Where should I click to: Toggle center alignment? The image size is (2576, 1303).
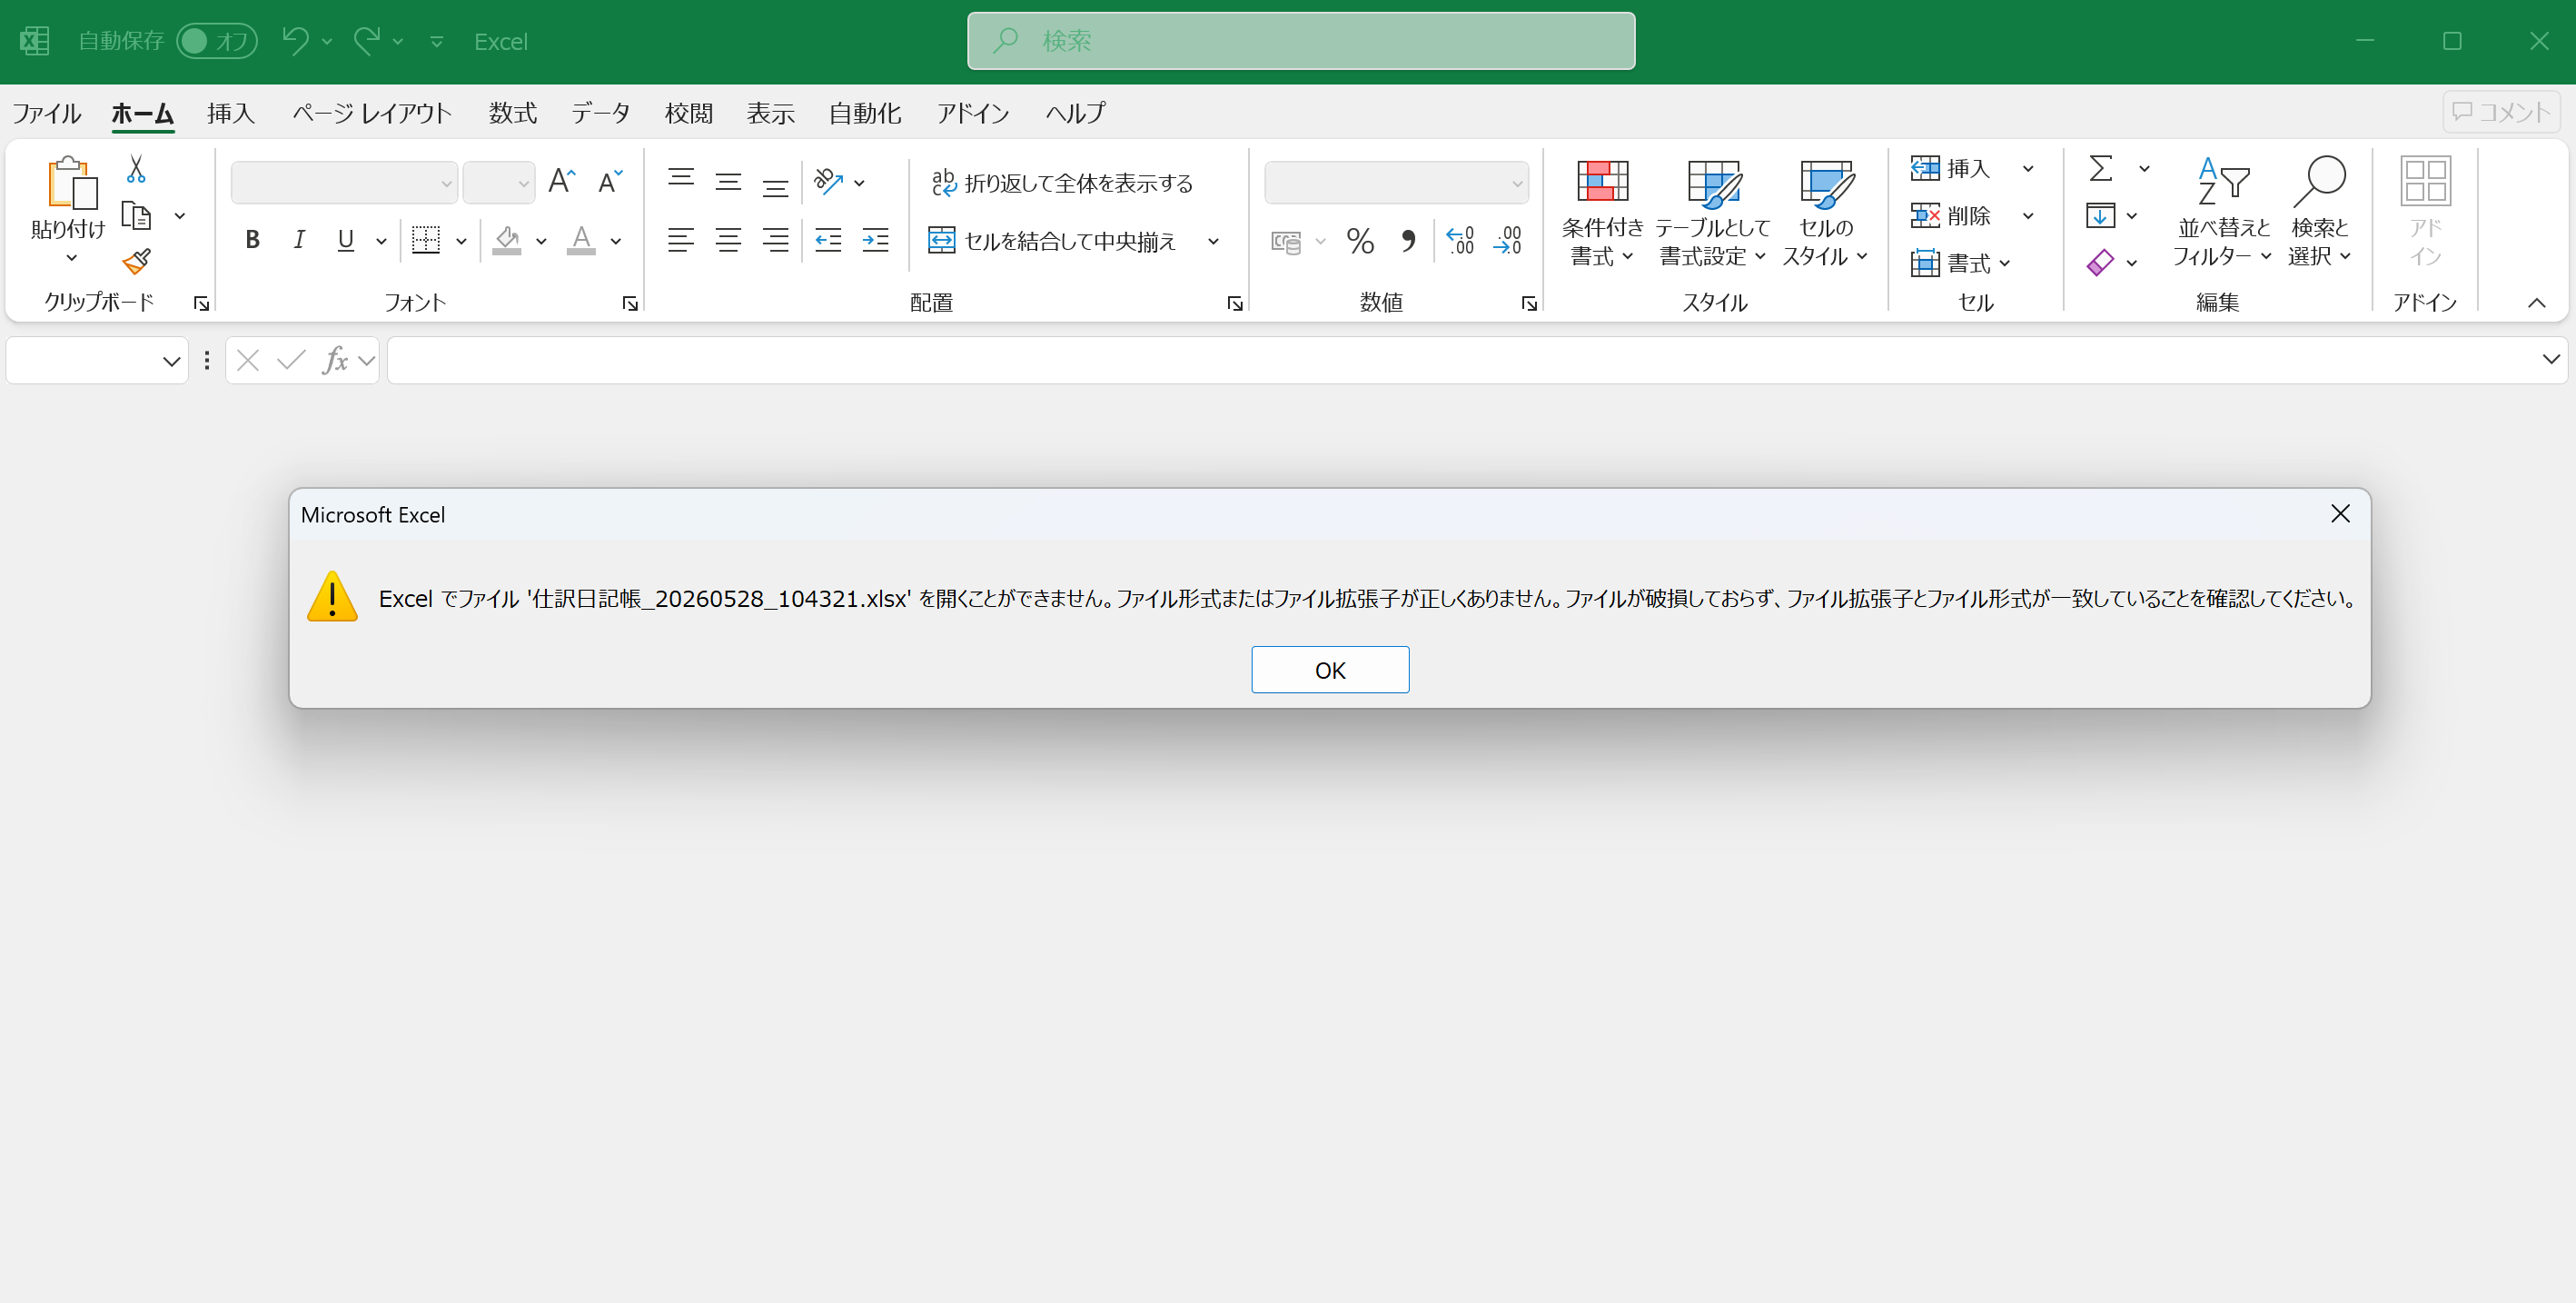(728, 240)
